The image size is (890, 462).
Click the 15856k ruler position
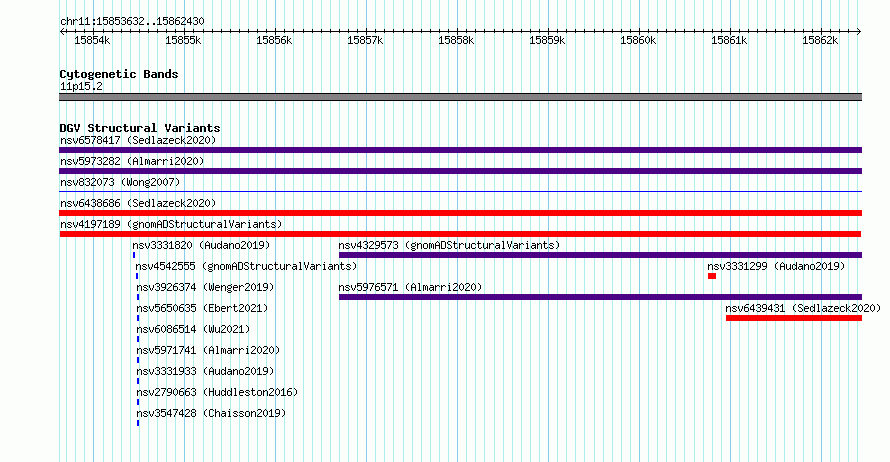[274, 40]
